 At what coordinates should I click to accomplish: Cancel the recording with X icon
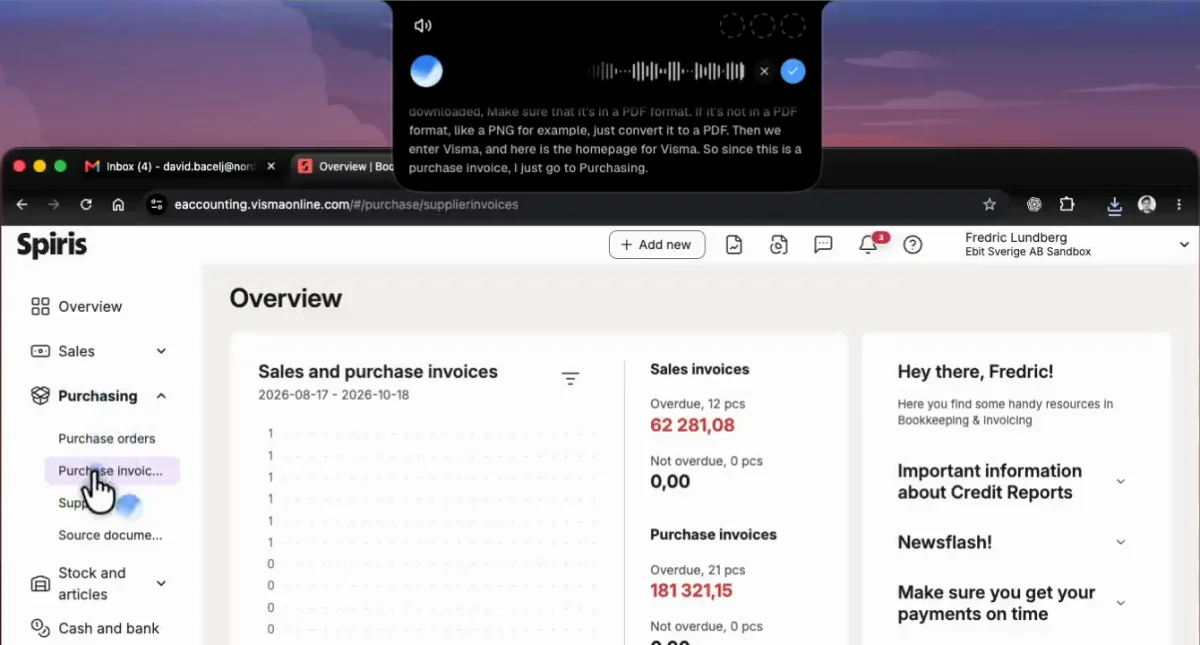pyautogui.click(x=764, y=71)
